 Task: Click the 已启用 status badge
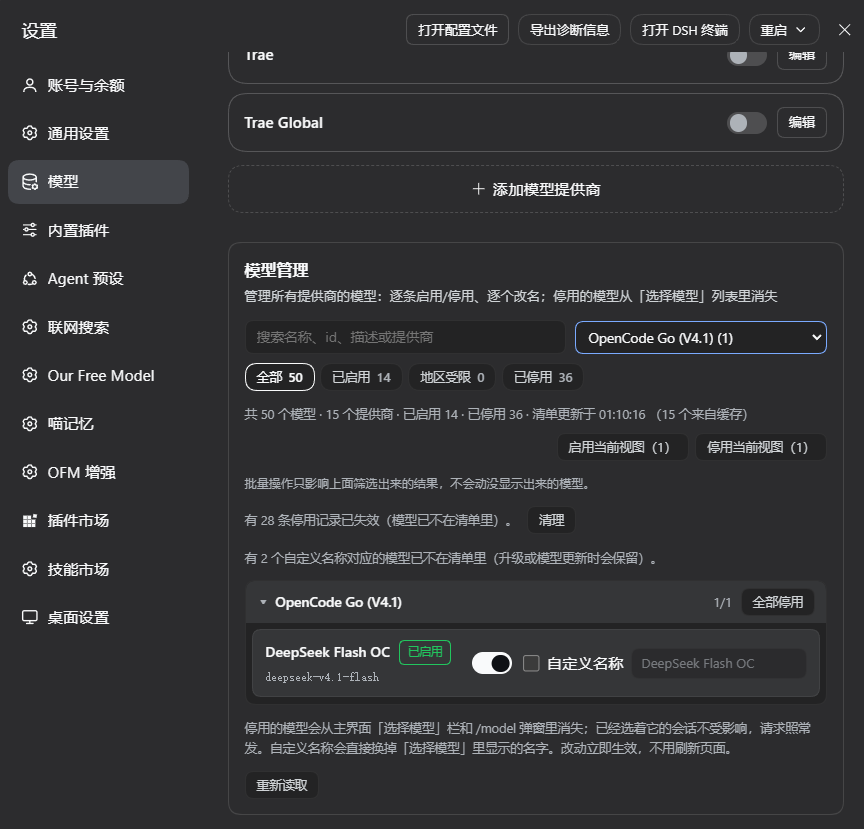point(425,652)
